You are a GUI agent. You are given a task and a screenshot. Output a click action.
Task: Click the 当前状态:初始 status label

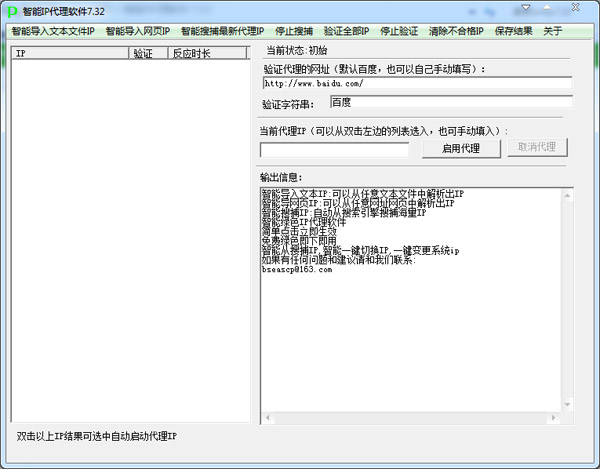[297, 50]
